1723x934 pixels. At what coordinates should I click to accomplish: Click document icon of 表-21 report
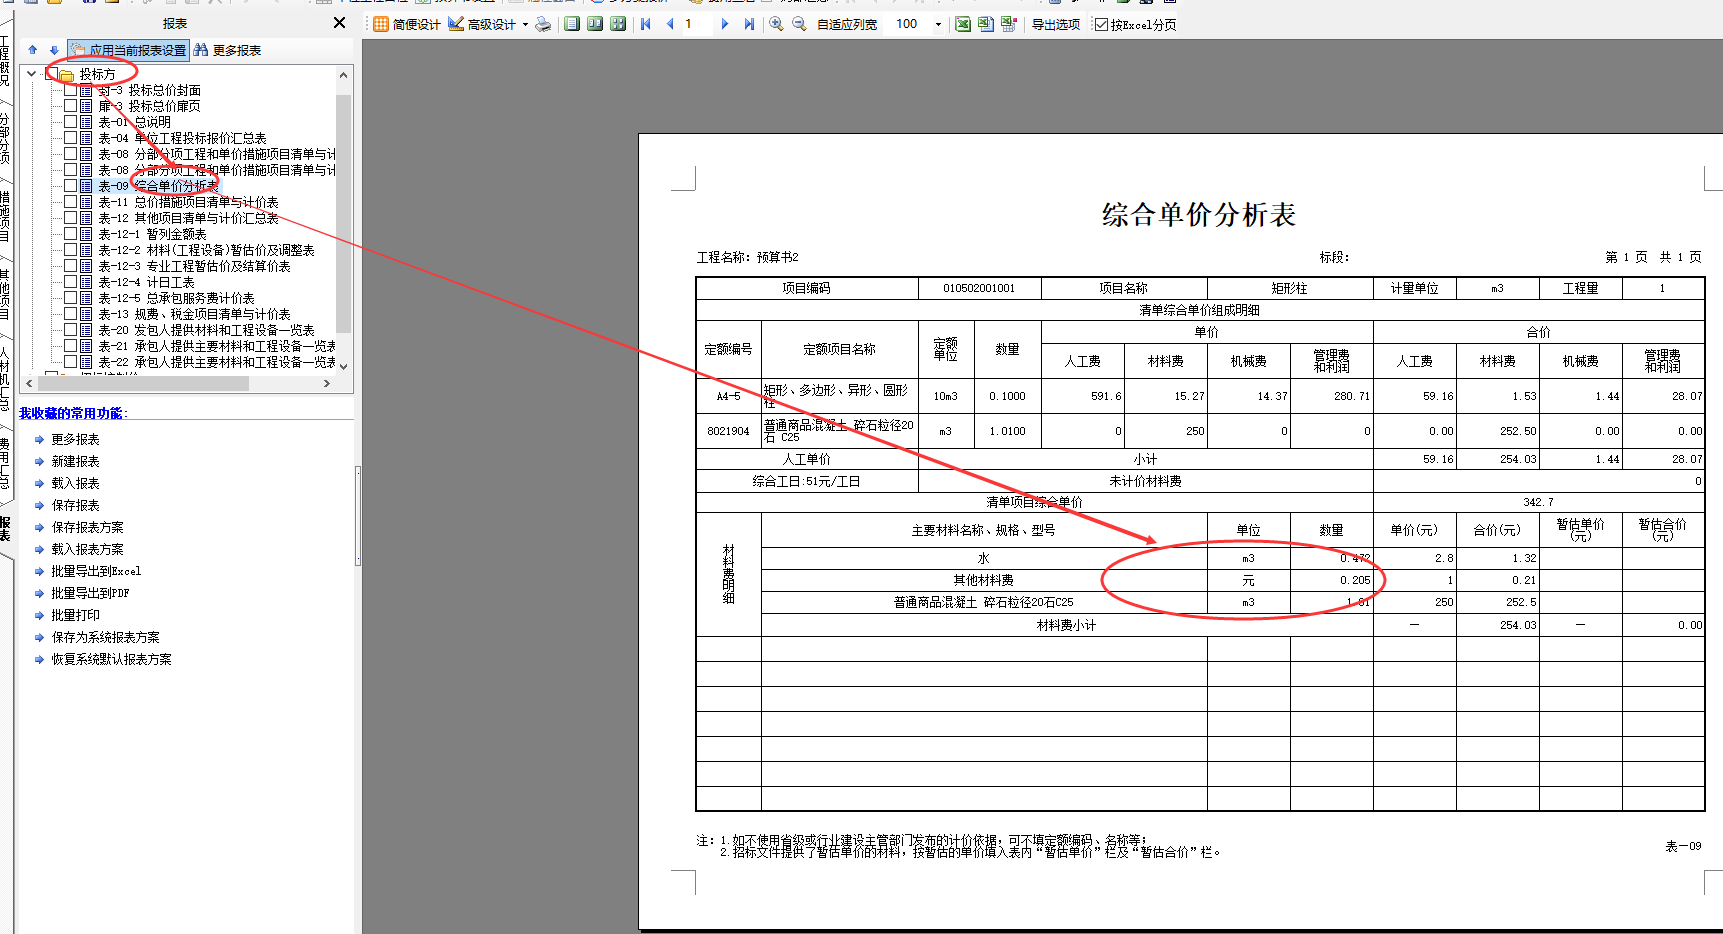click(x=86, y=346)
